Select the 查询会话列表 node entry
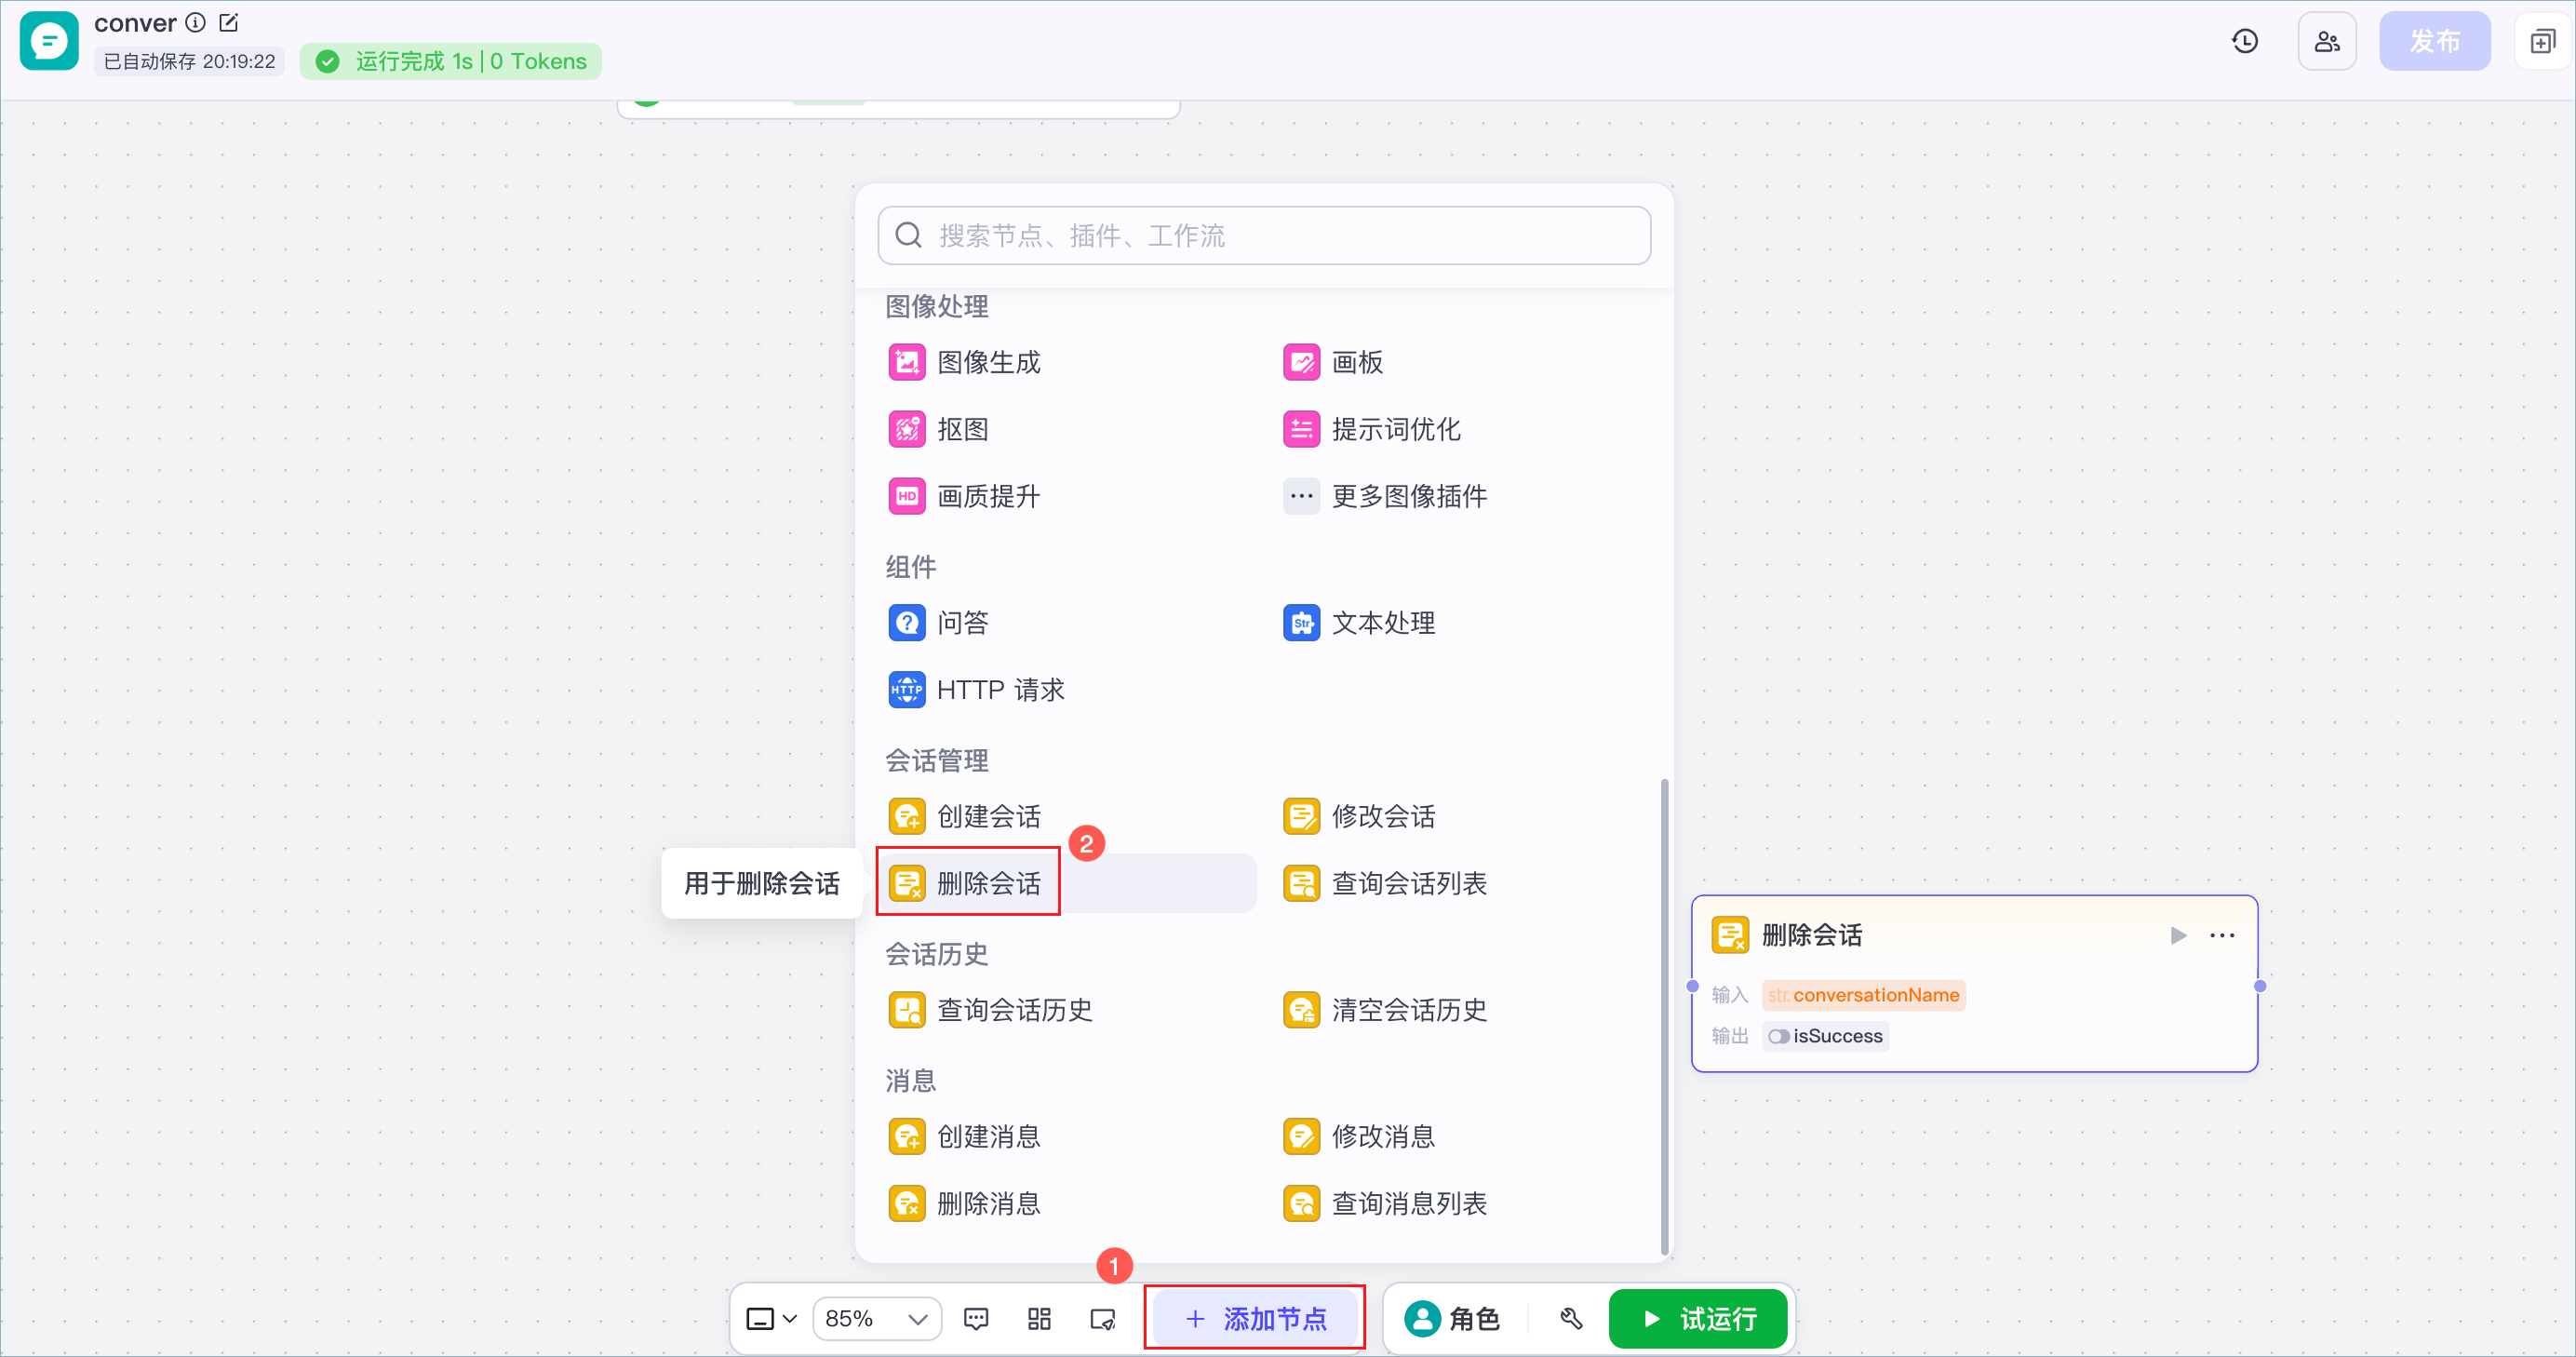The height and width of the screenshot is (1357, 2576). (1385, 883)
